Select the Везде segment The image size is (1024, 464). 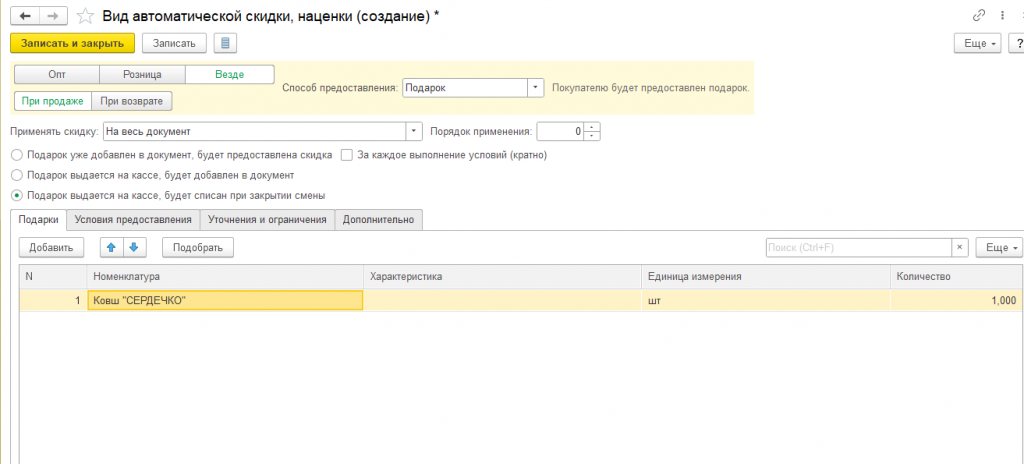click(230, 75)
